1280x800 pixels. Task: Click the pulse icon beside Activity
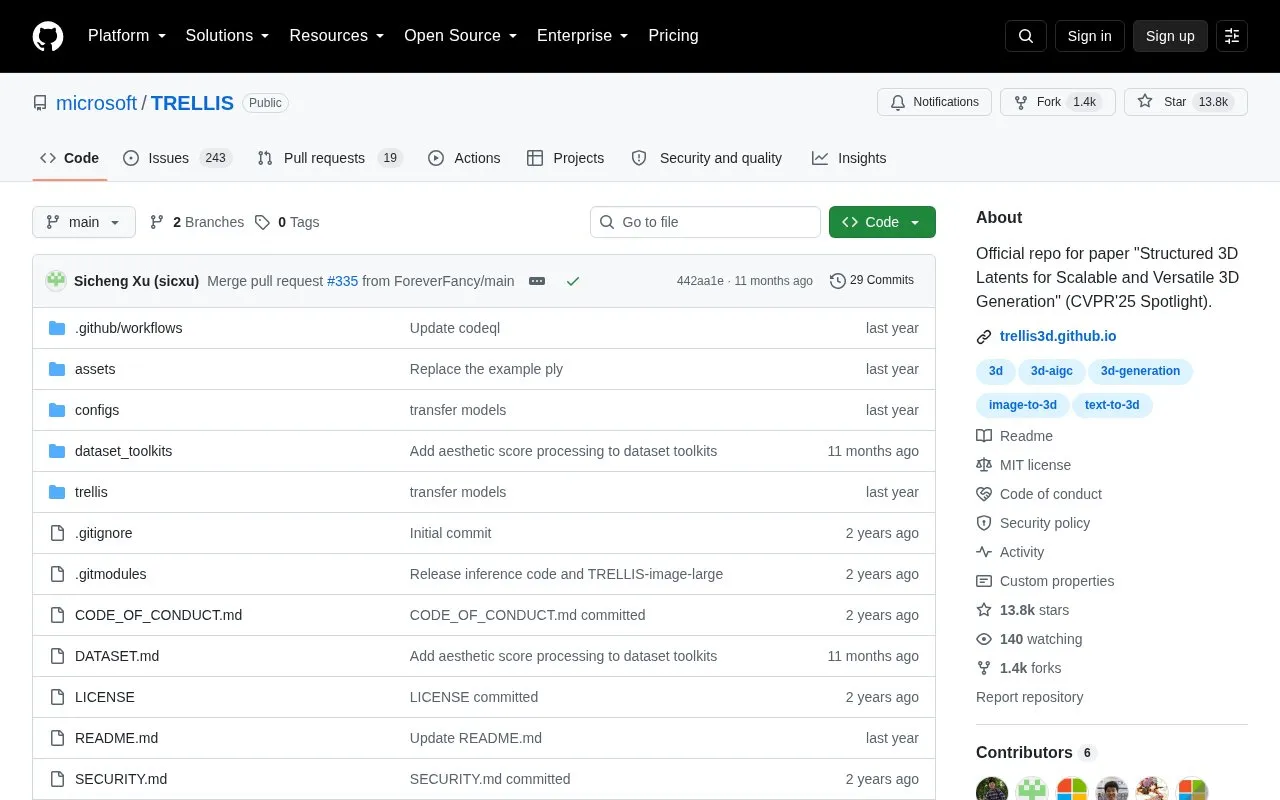pyautogui.click(x=984, y=552)
